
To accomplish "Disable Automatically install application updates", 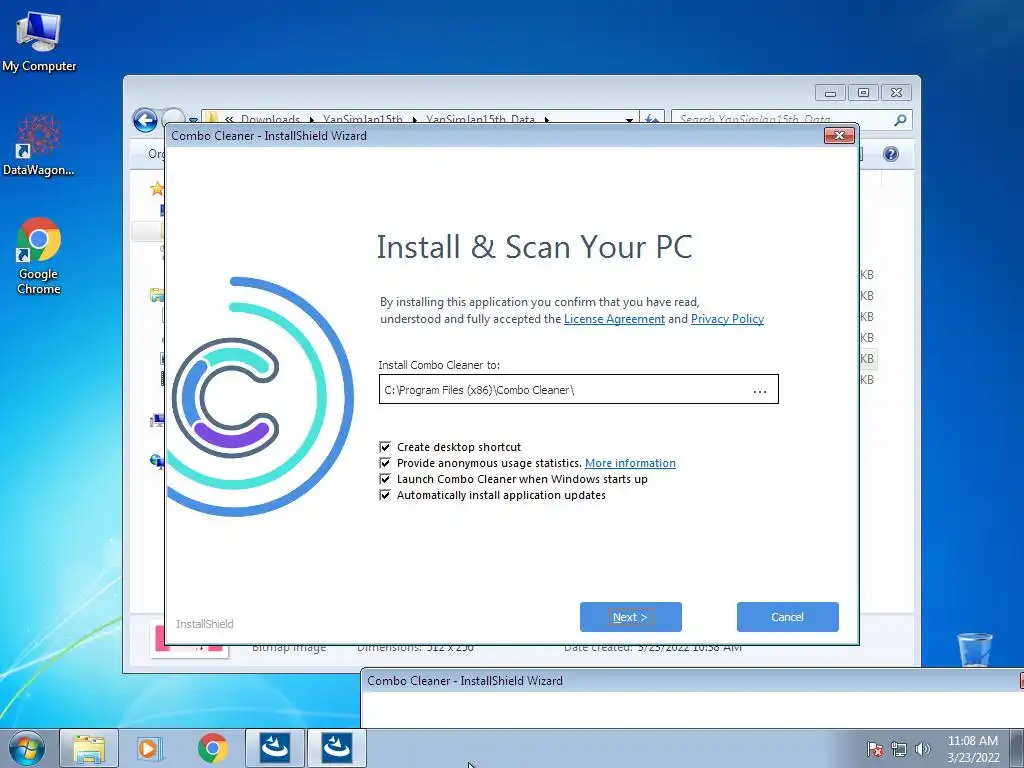I will tap(385, 495).
